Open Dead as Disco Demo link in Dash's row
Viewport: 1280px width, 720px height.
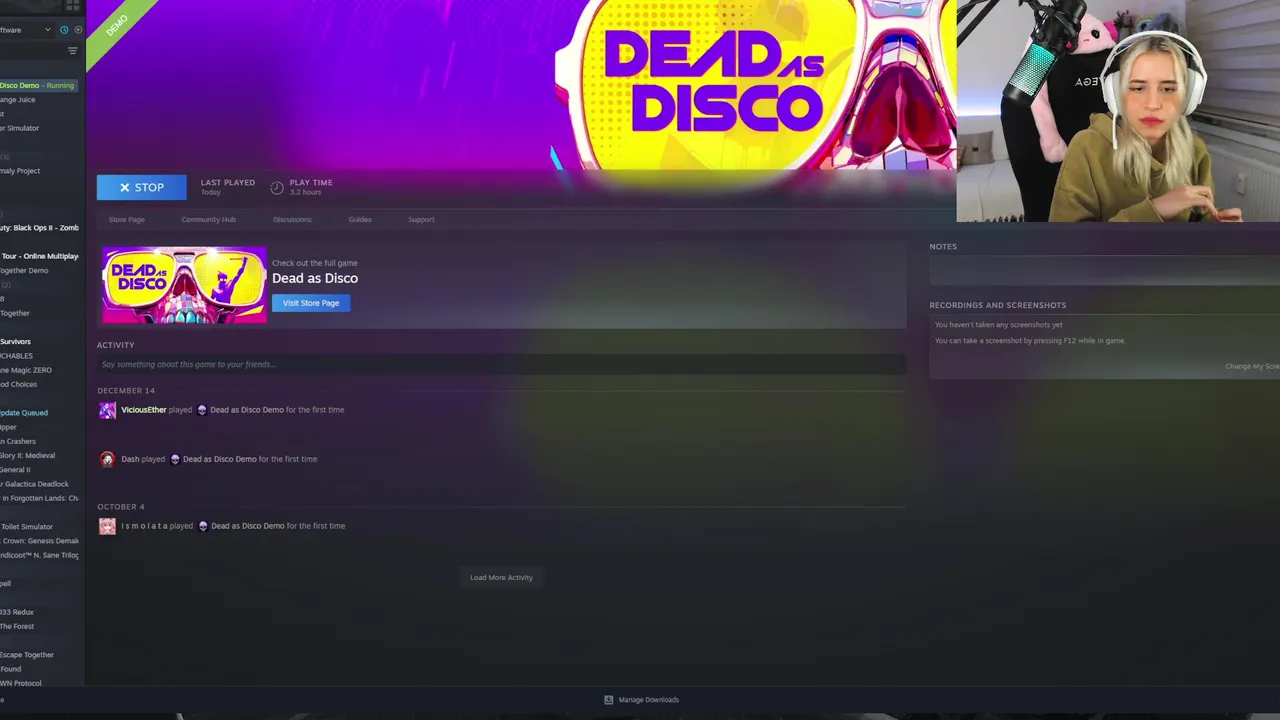coord(219,459)
